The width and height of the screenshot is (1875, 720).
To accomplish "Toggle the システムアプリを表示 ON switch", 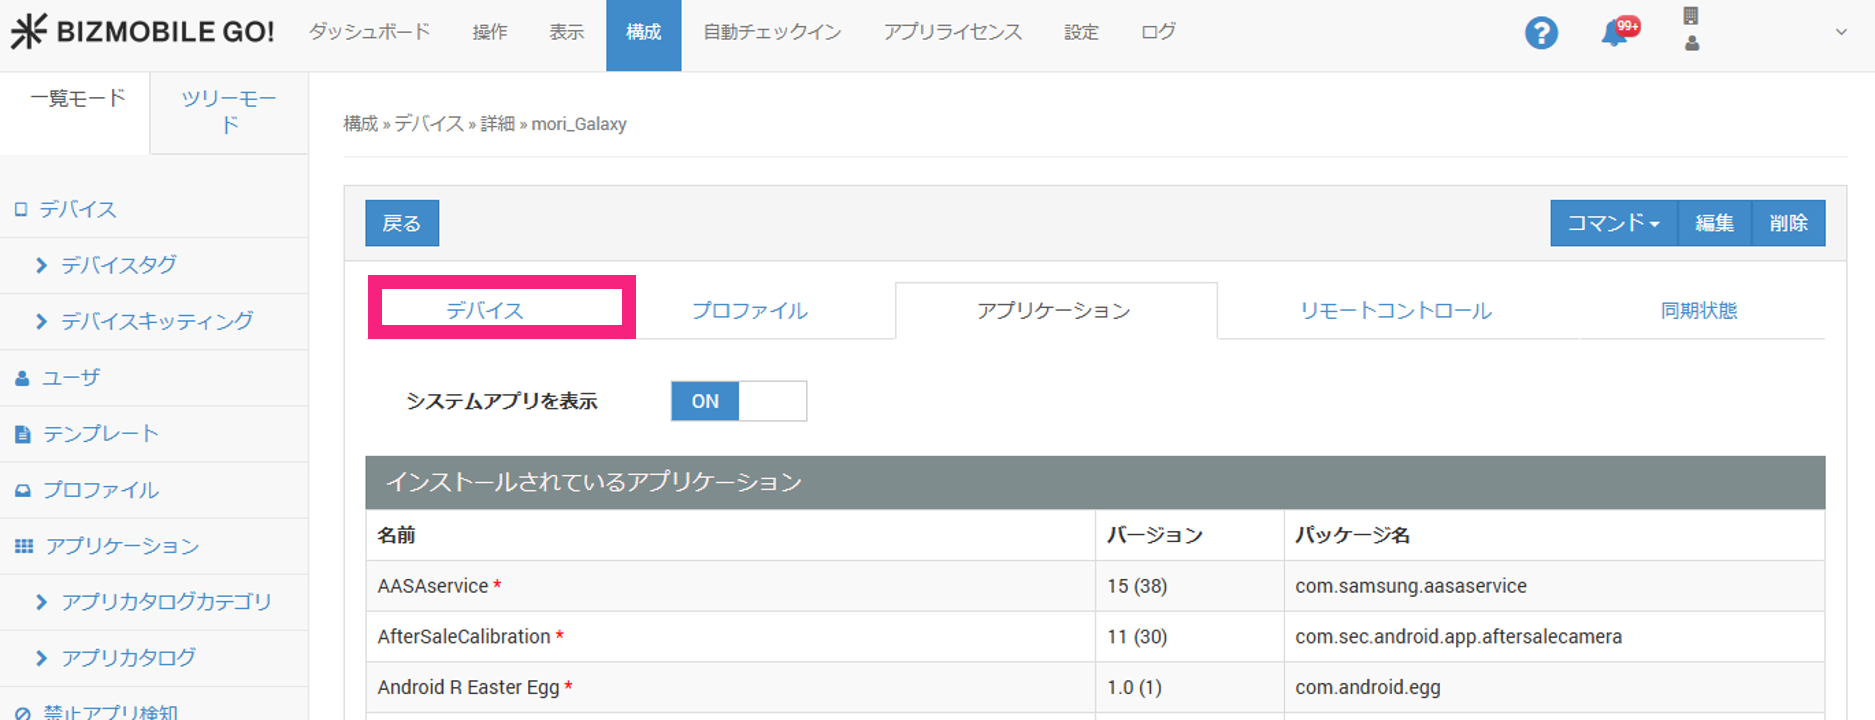I will point(738,401).
